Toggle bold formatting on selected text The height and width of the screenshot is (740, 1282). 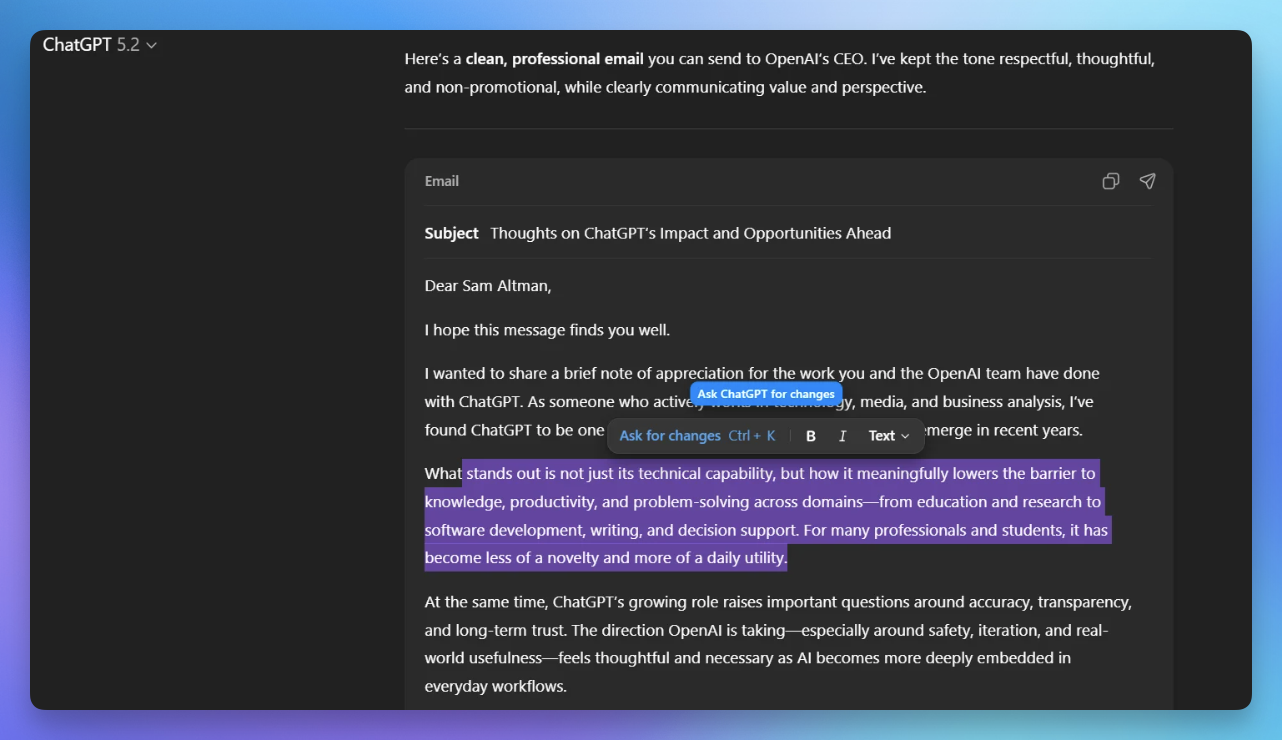(x=811, y=436)
